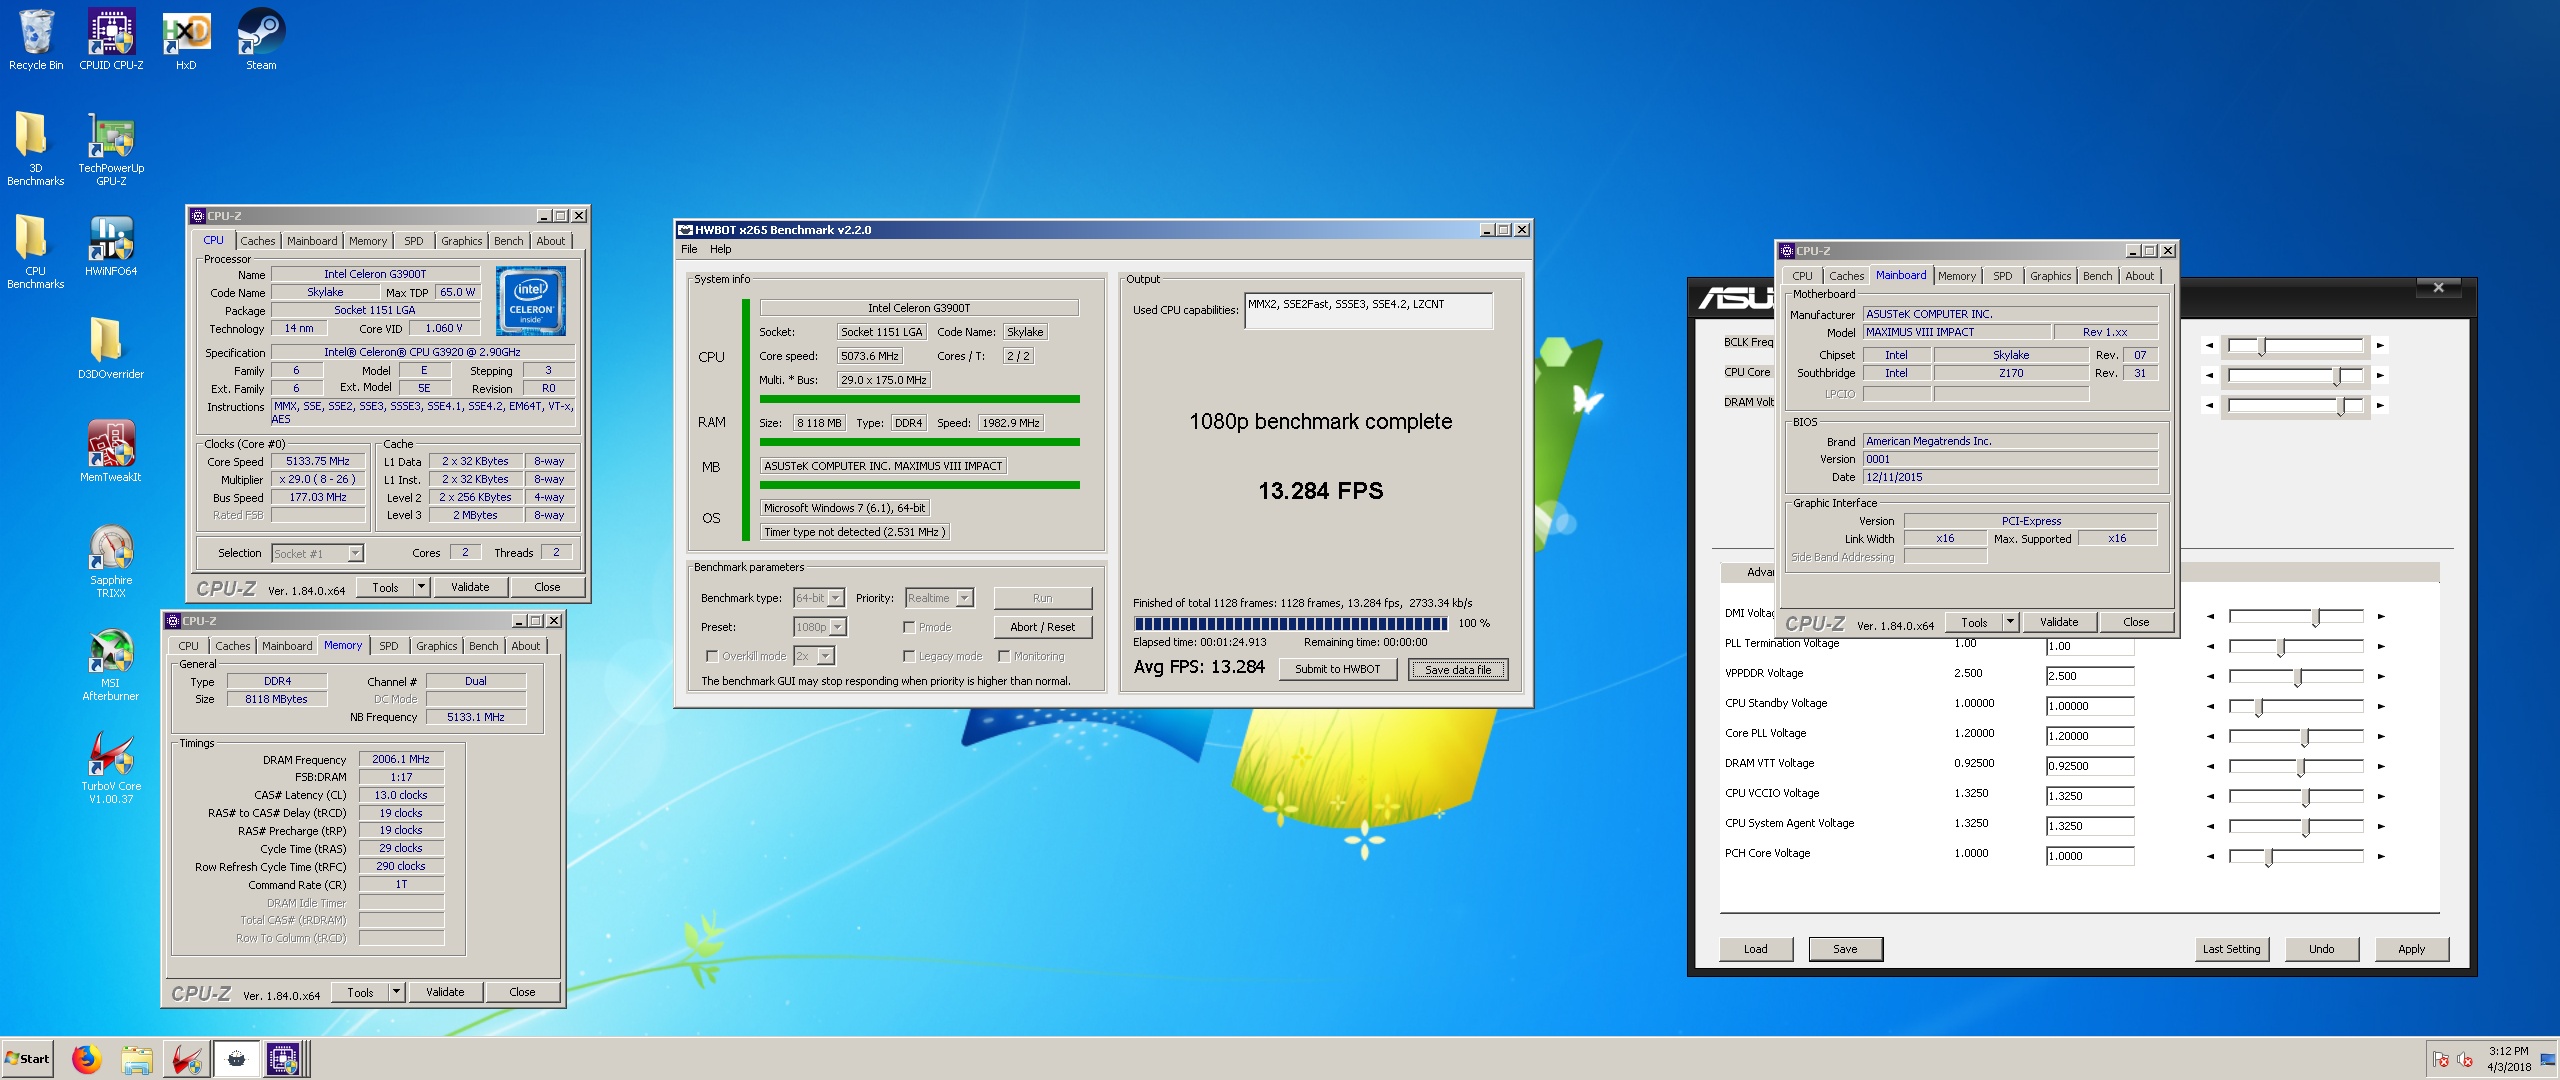This screenshot has width=2560, height=1080.
Task: Toggle the Pmode checkbox
Action: tap(909, 627)
